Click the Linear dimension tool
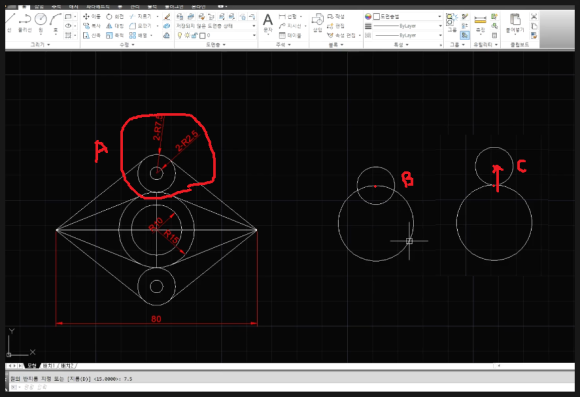Screen dimensions: 580x397 tap(288, 17)
